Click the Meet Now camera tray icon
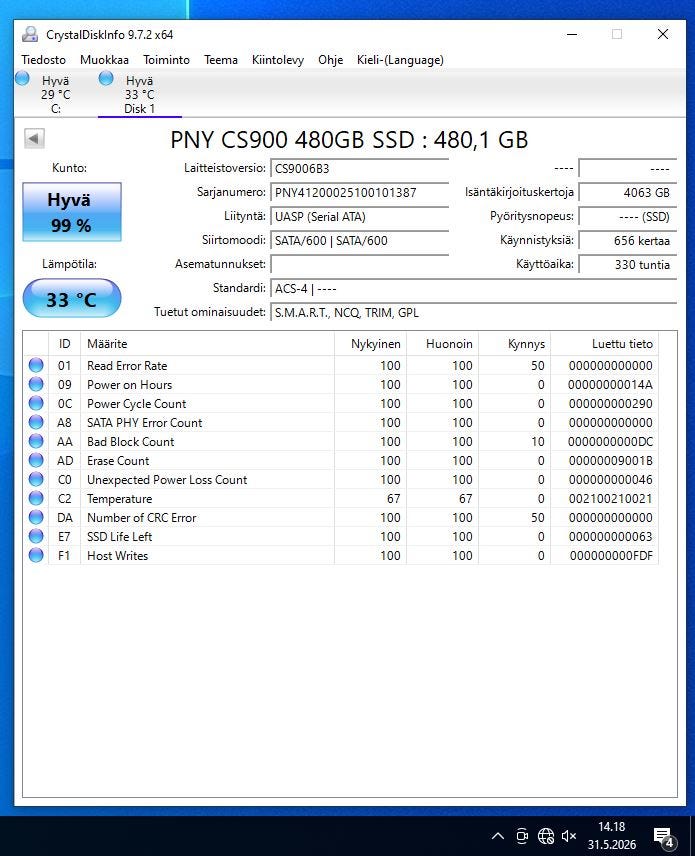 pos(522,836)
